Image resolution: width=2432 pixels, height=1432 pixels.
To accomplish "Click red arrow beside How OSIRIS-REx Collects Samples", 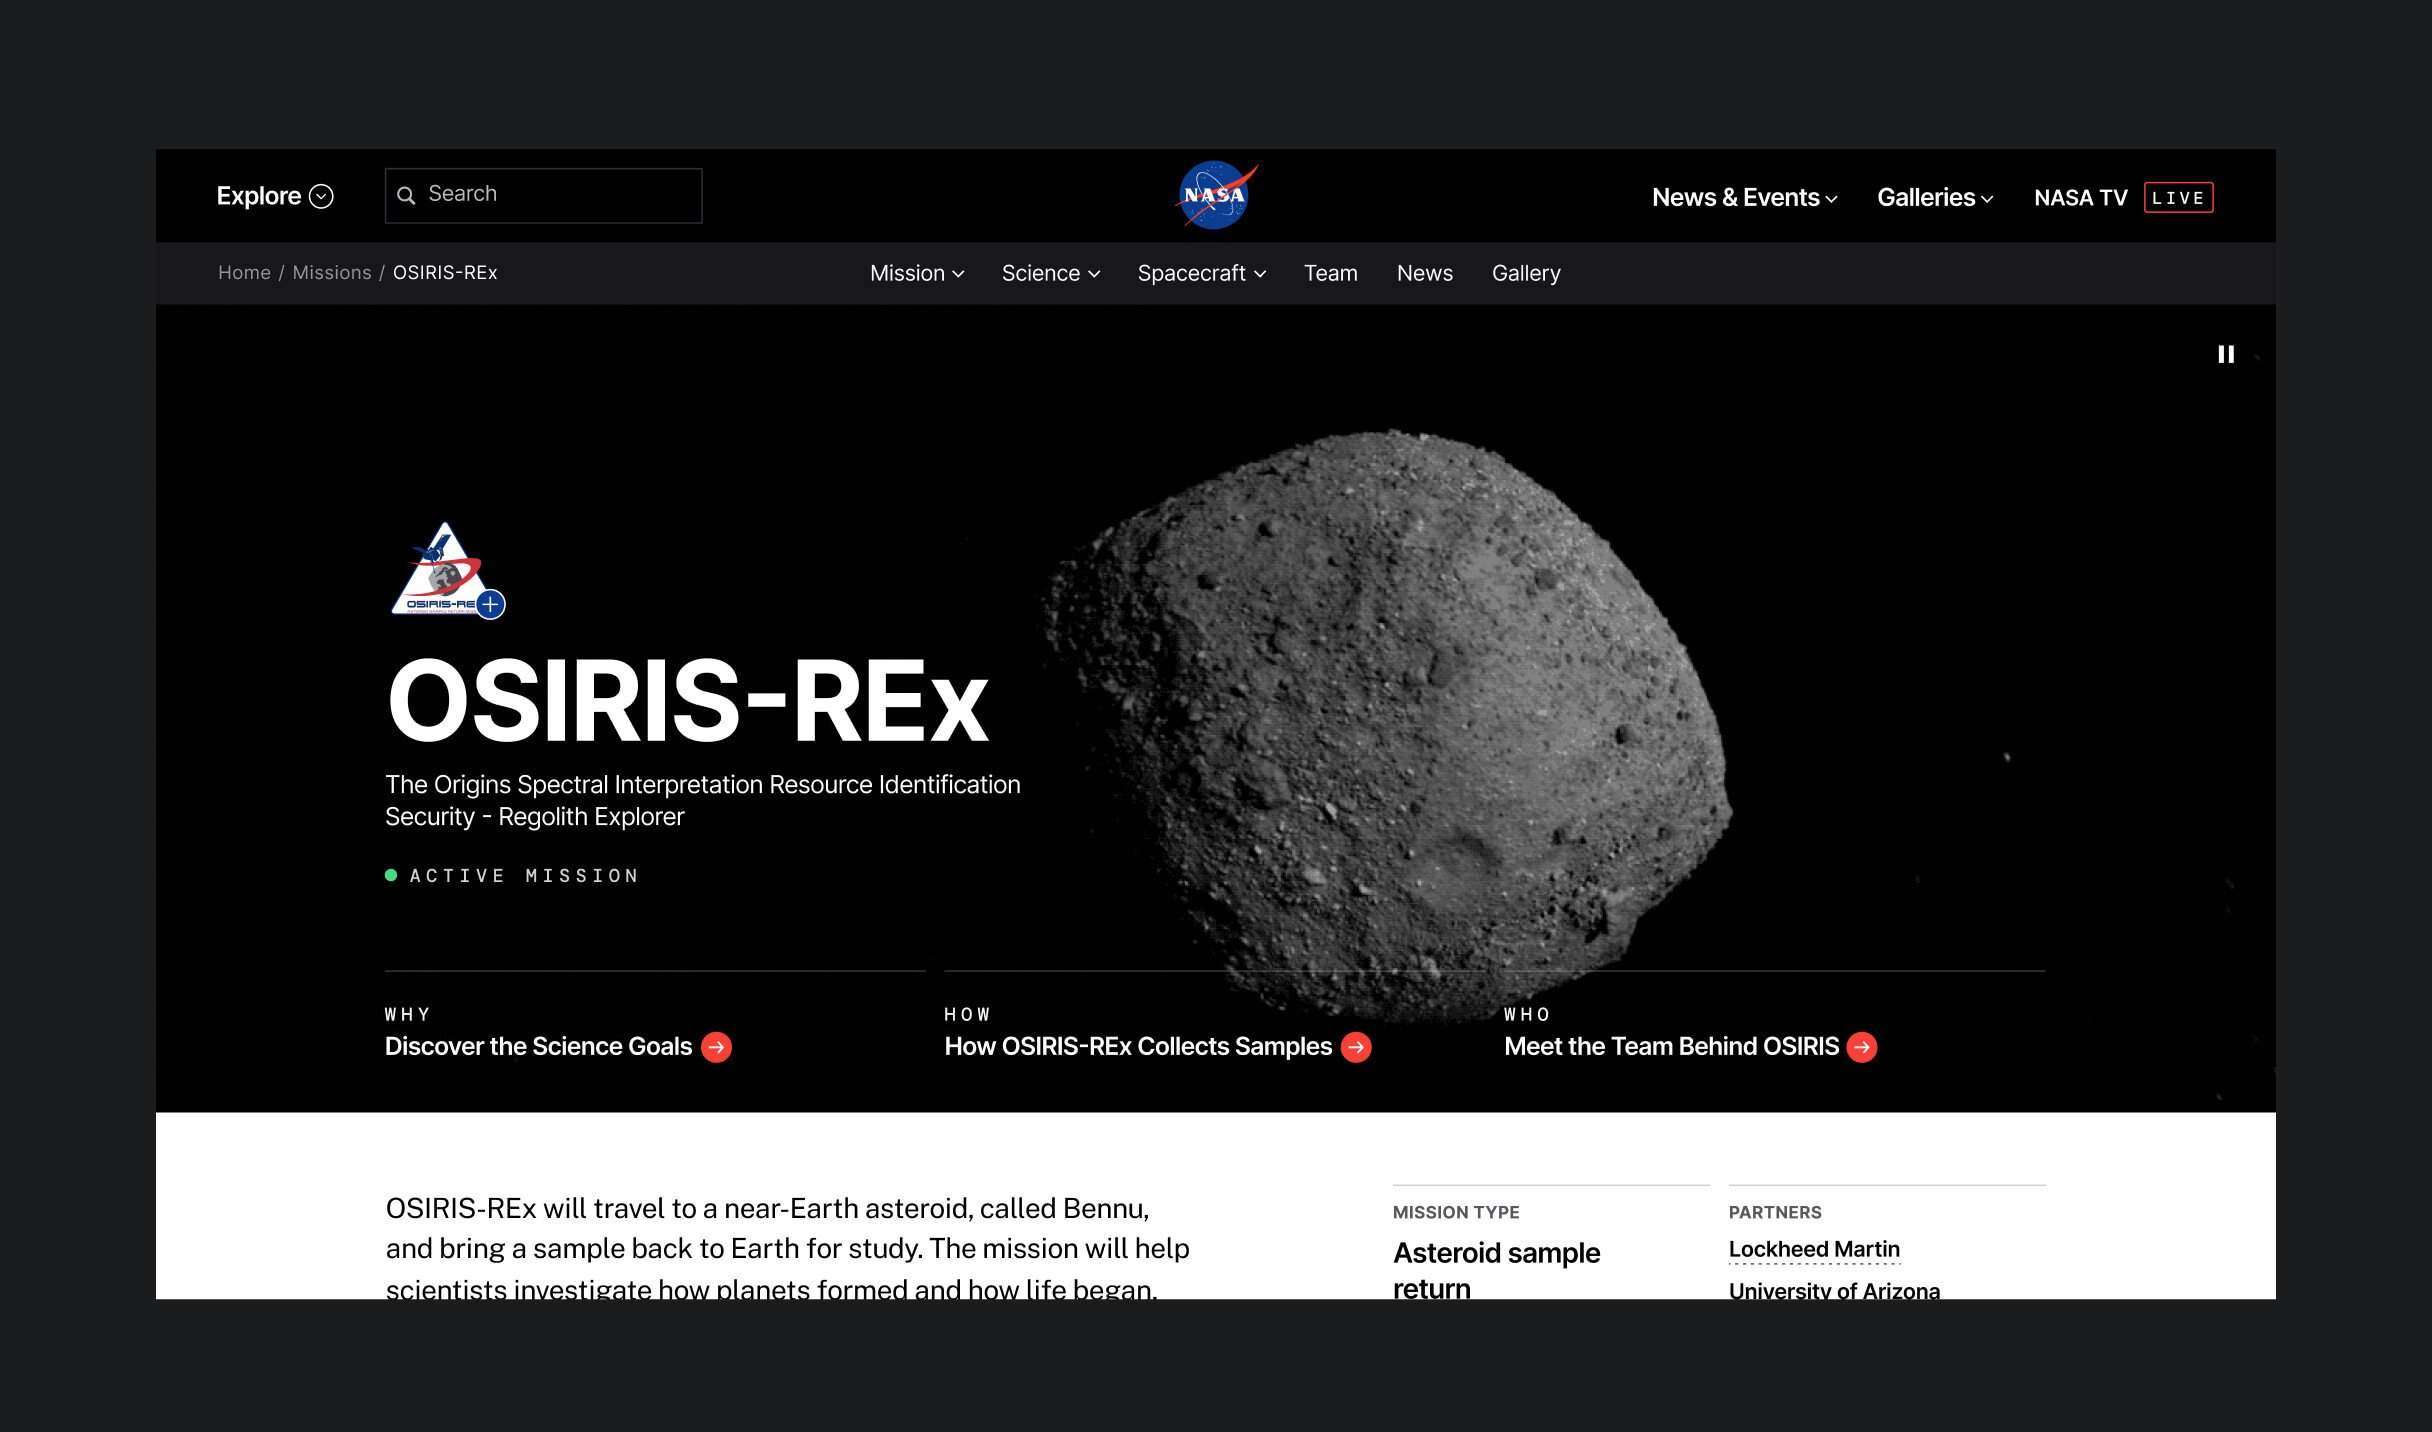I will pos(1356,1047).
